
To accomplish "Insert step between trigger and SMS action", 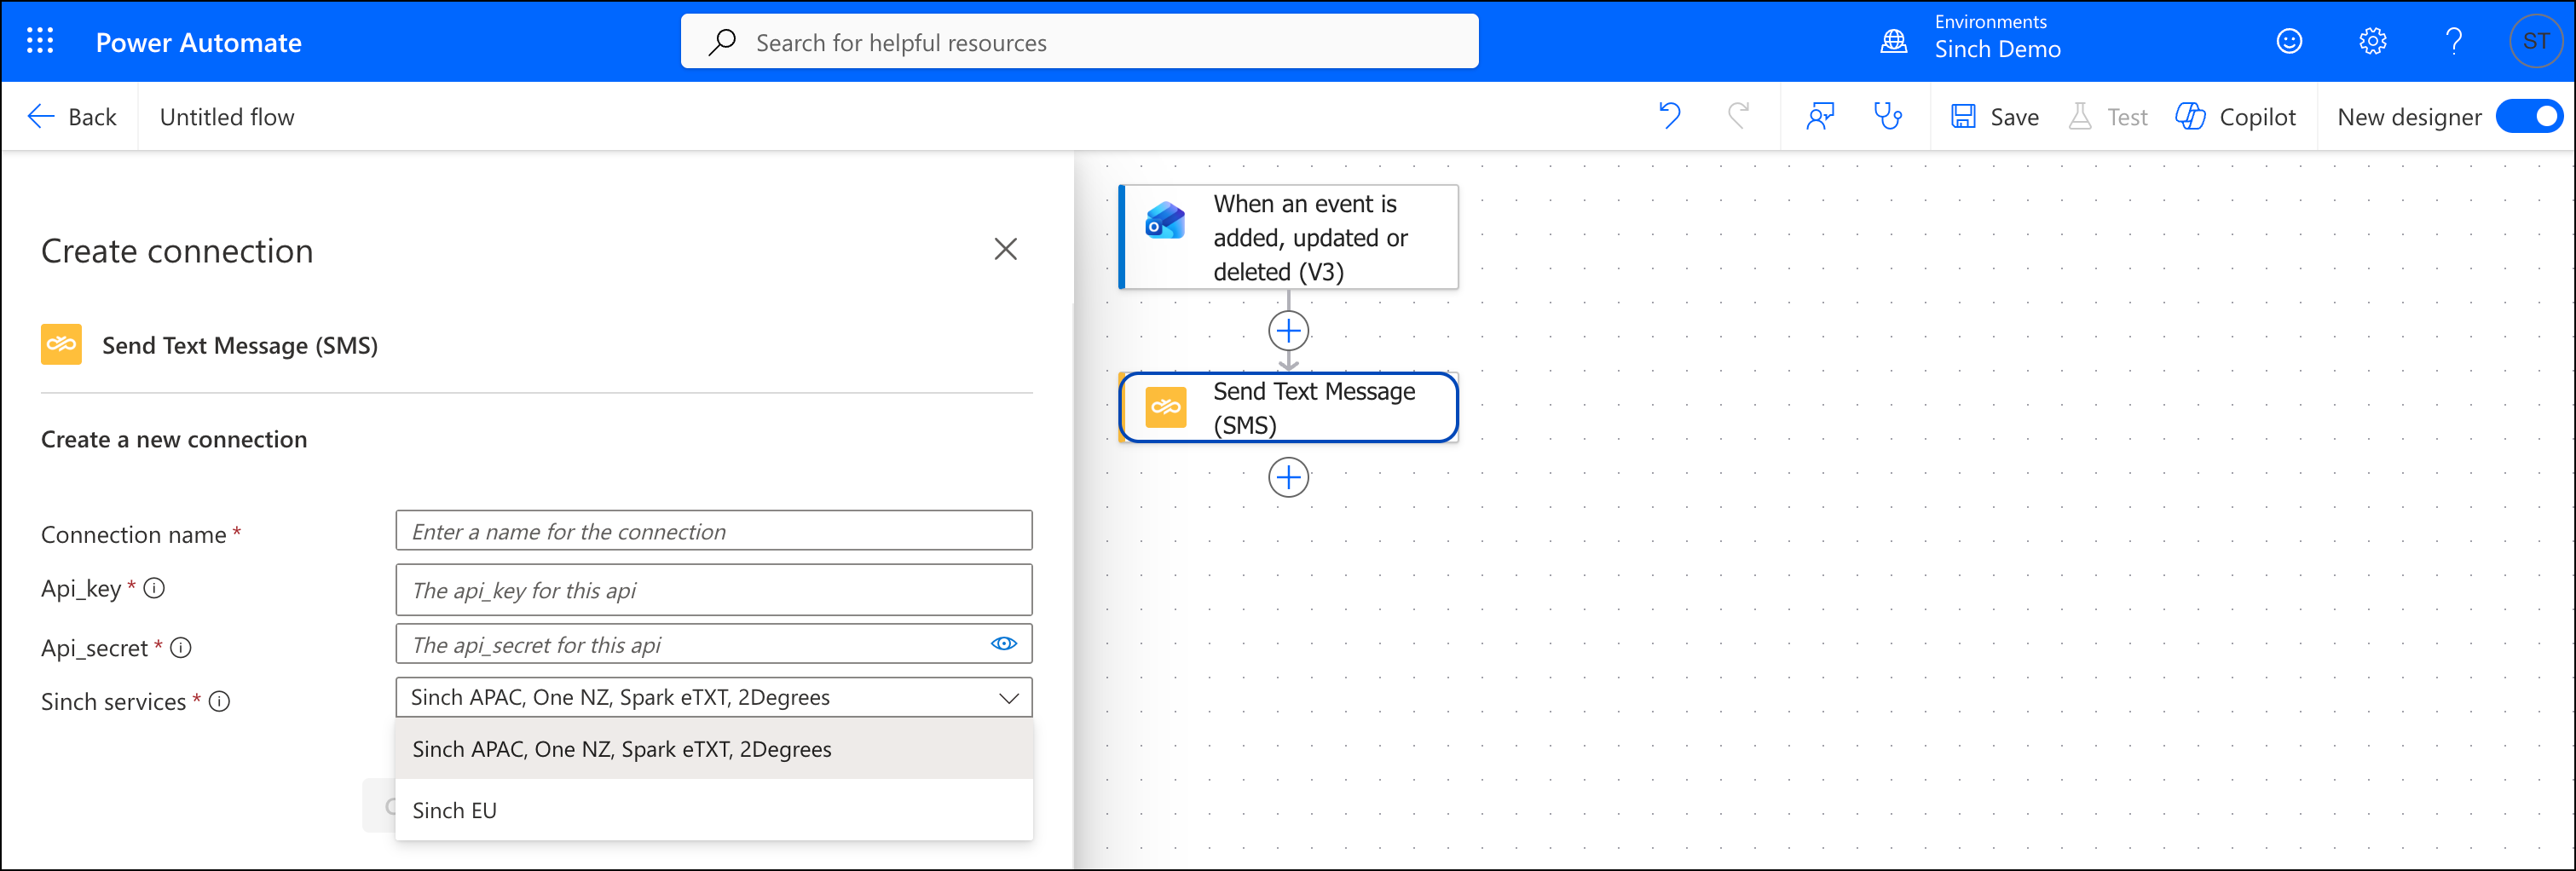I will point(1288,330).
